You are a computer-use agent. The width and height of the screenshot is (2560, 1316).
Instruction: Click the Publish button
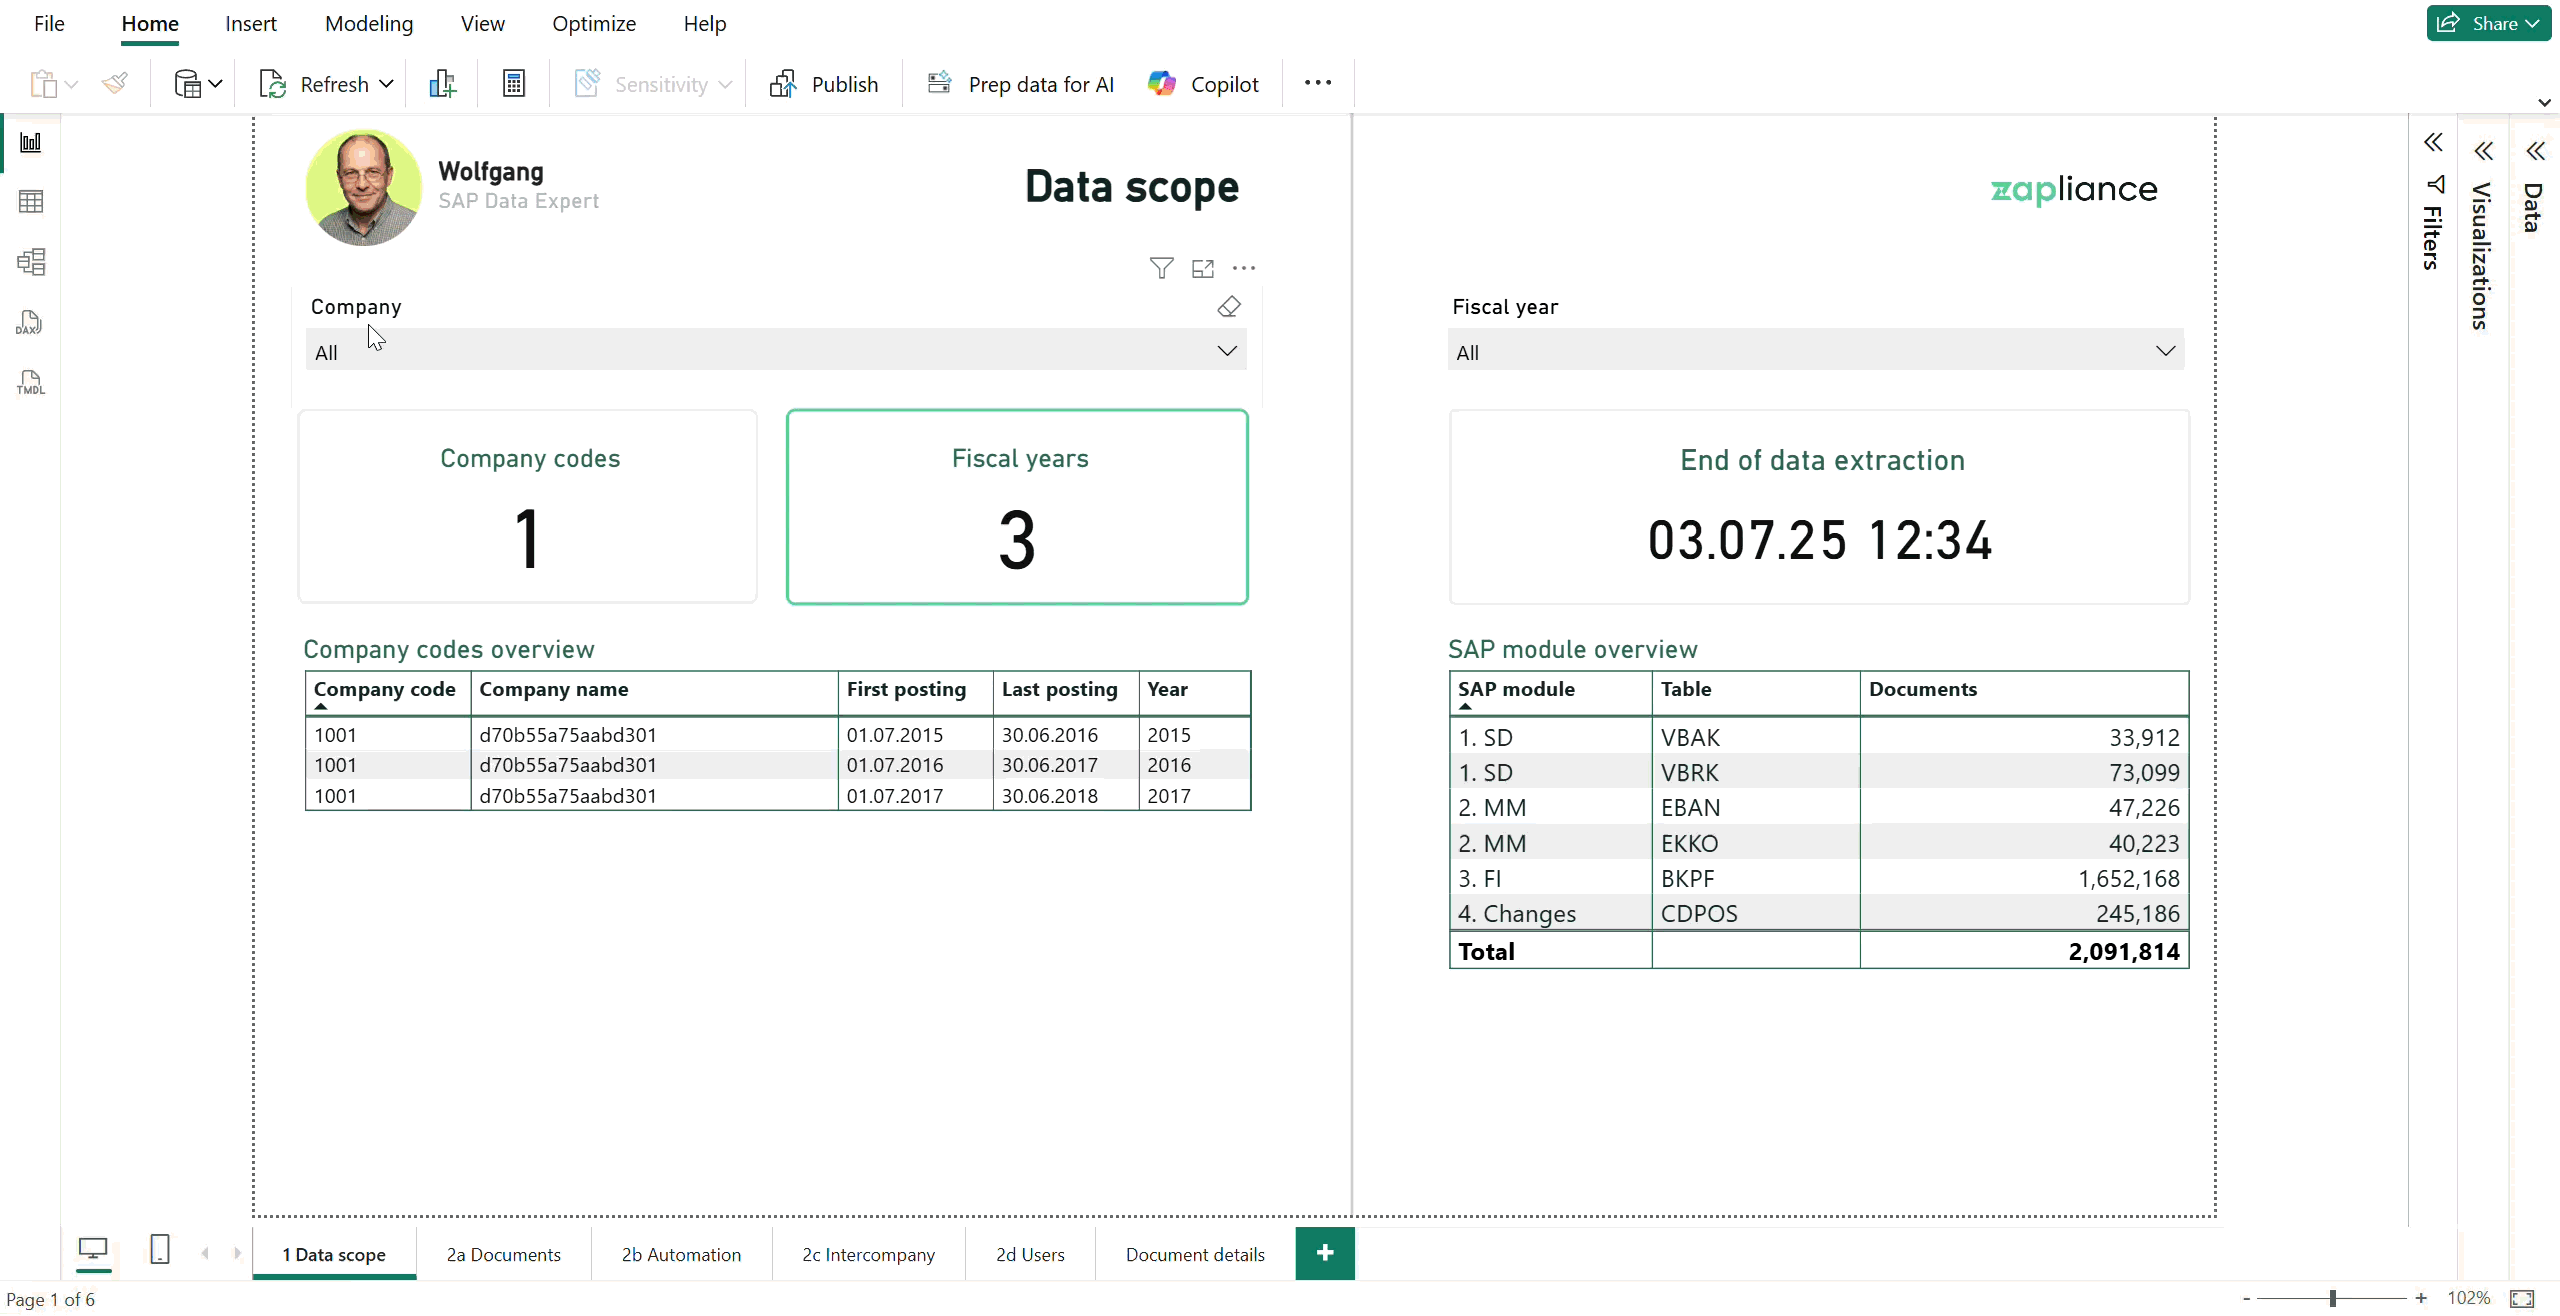tap(824, 84)
